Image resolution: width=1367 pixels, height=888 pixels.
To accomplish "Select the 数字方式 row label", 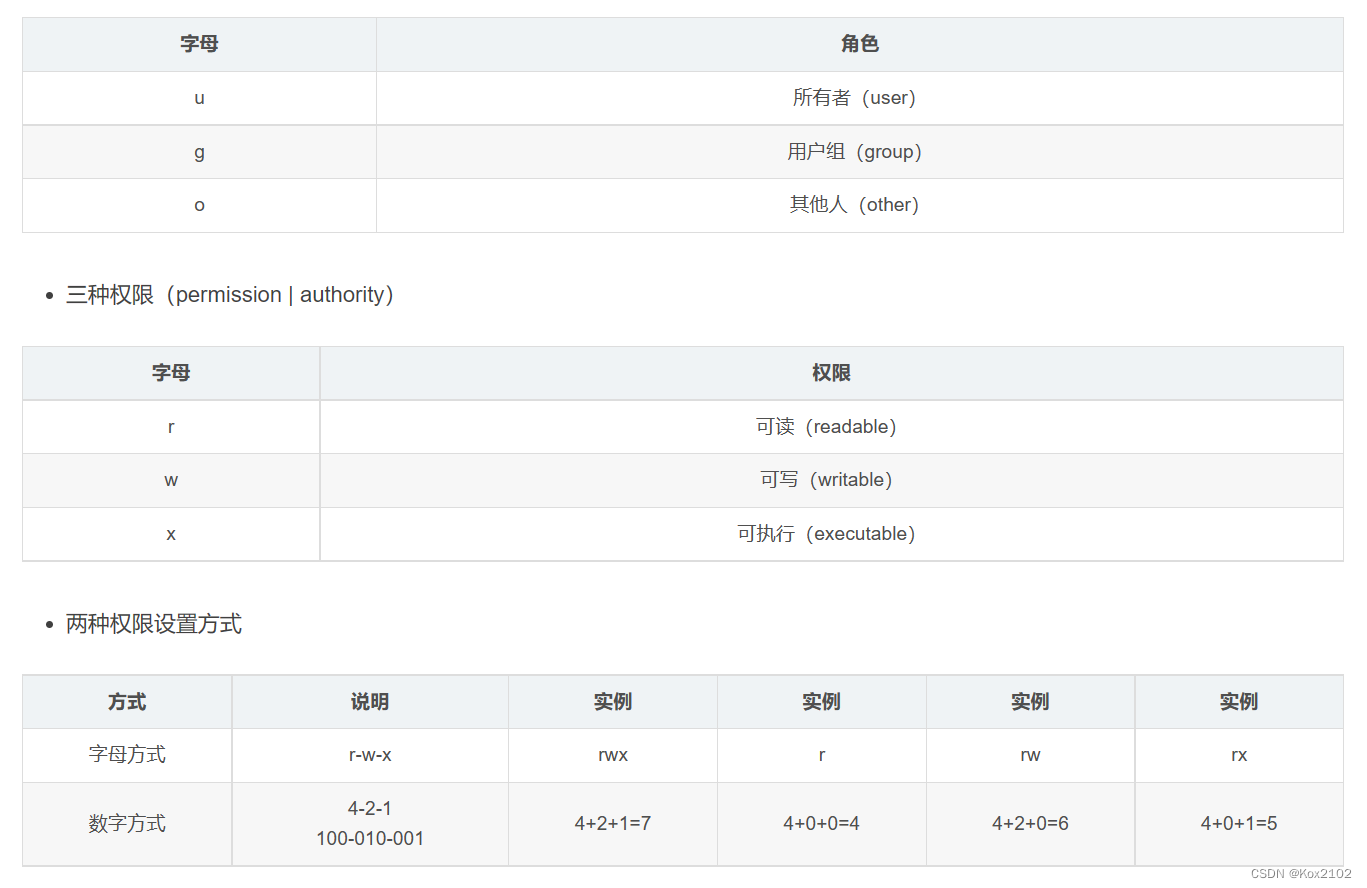I will (x=127, y=824).
